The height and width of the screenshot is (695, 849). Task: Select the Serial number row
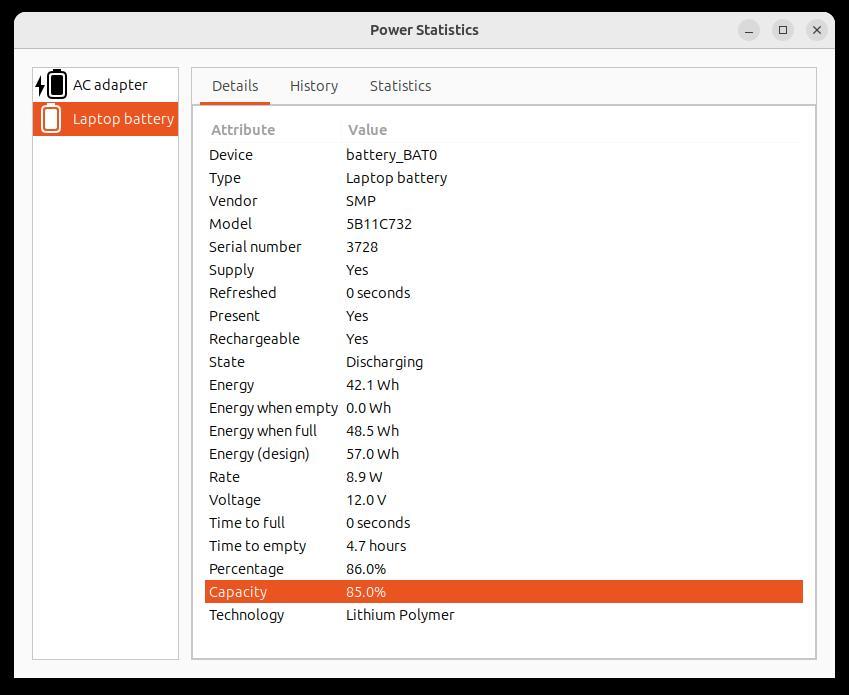tap(503, 247)
